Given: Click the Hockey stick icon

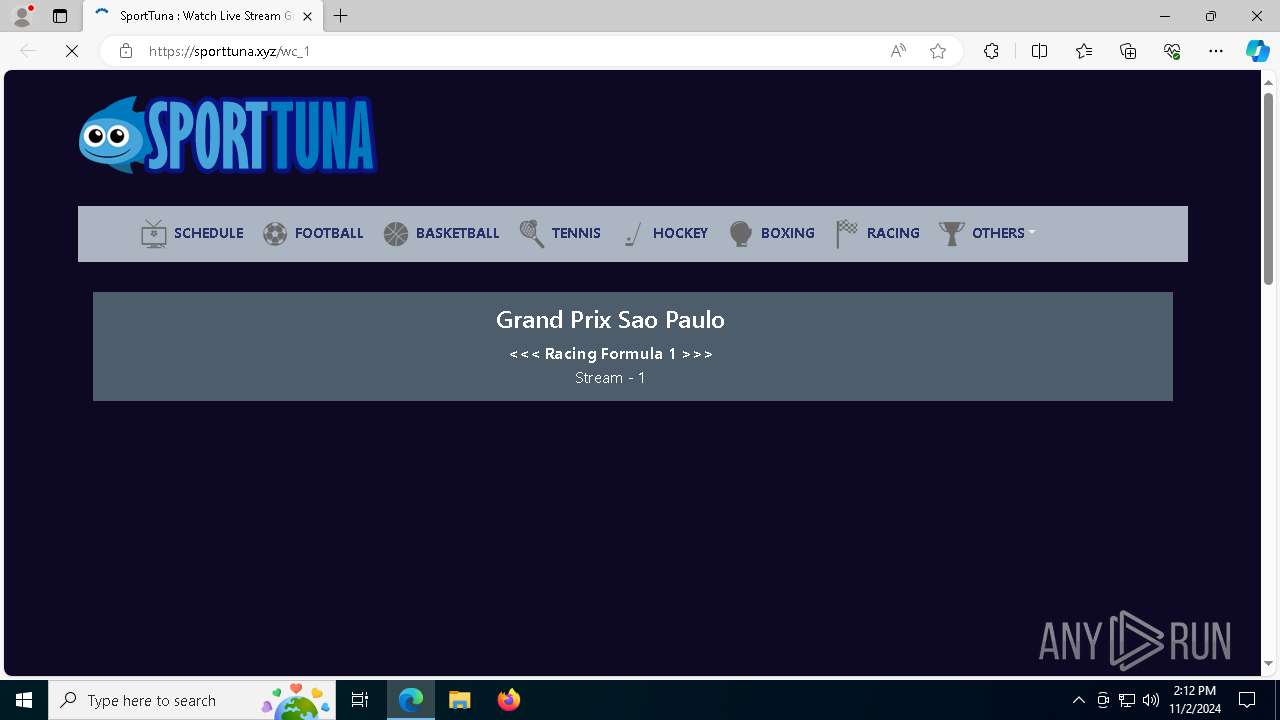Looking at the screenshot, I should pyautogui.click(x=632, y=234).
